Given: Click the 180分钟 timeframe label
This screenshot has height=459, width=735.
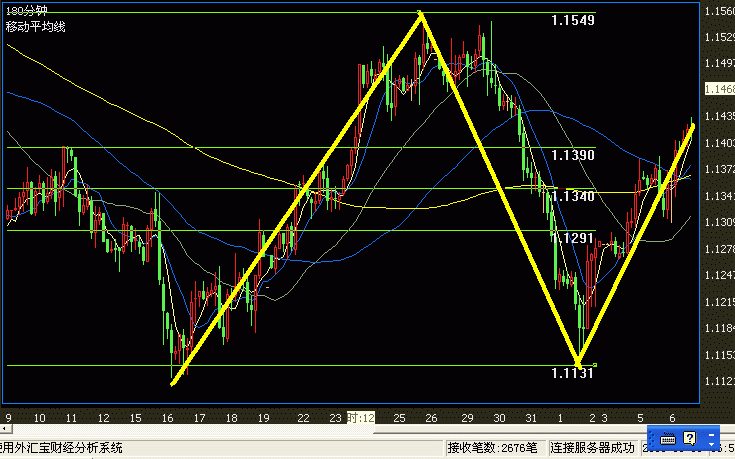Looking at the screenshot, I should coord(26,10).
